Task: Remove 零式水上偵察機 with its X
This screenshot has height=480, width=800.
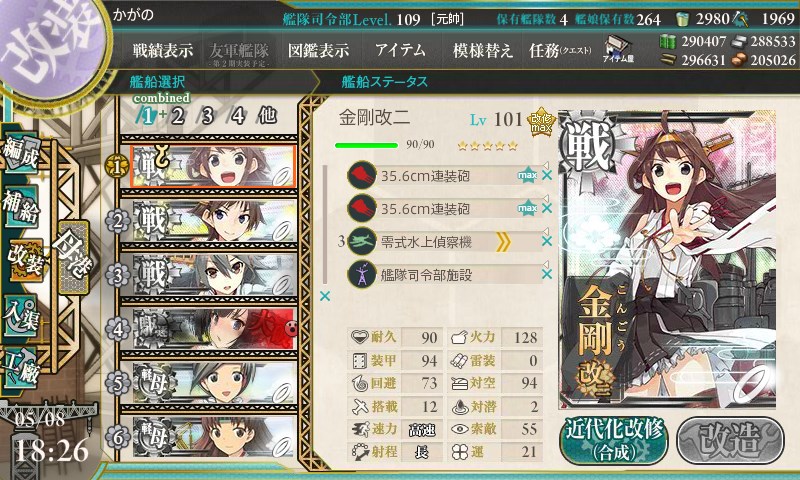Action: coord(547,241)
